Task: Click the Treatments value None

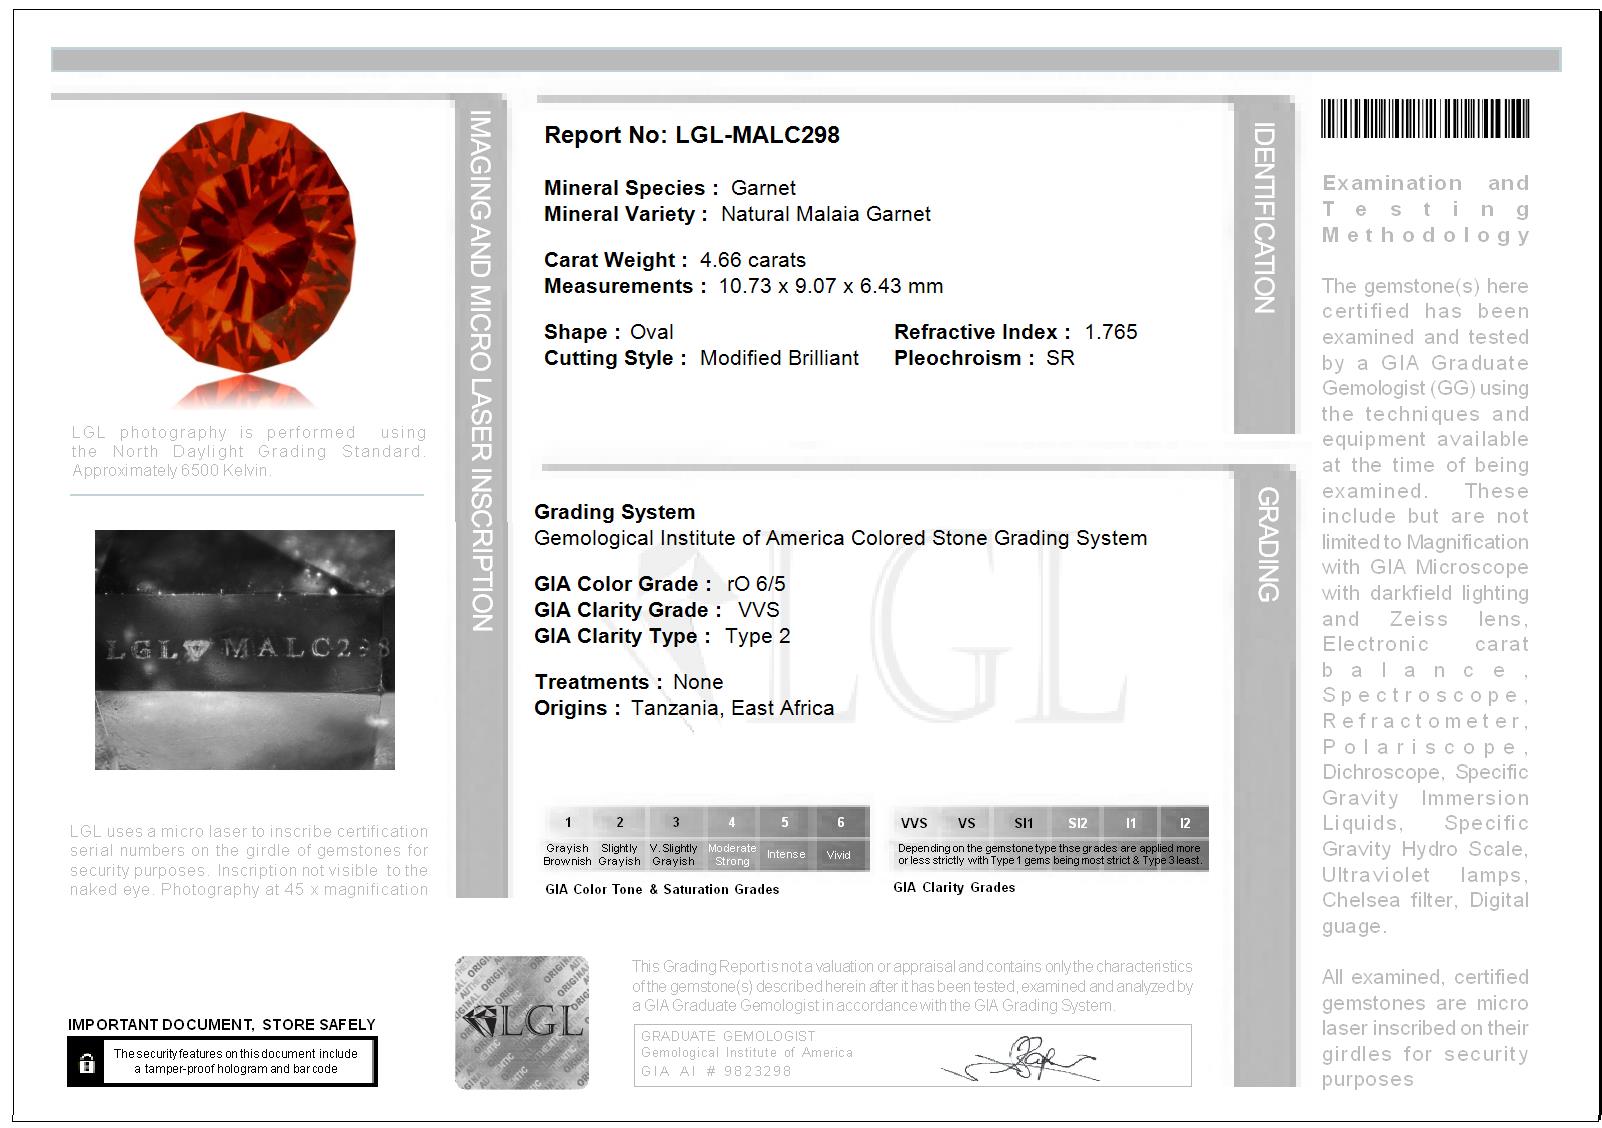Action: (698, 682)
